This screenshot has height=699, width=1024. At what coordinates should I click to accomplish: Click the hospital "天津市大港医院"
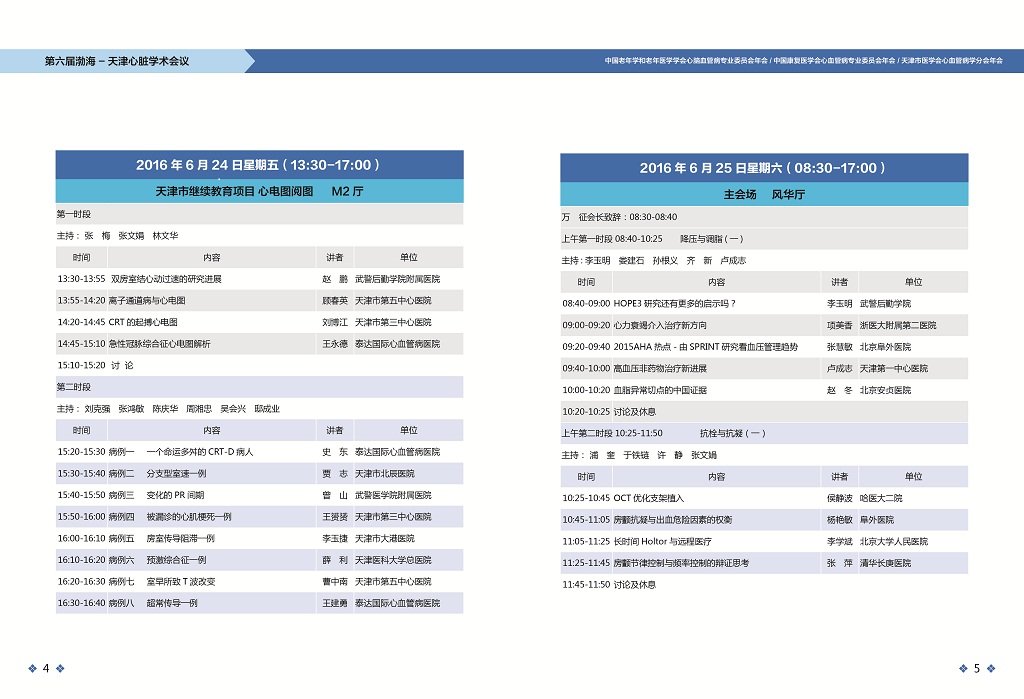click(x=385, y=538)
